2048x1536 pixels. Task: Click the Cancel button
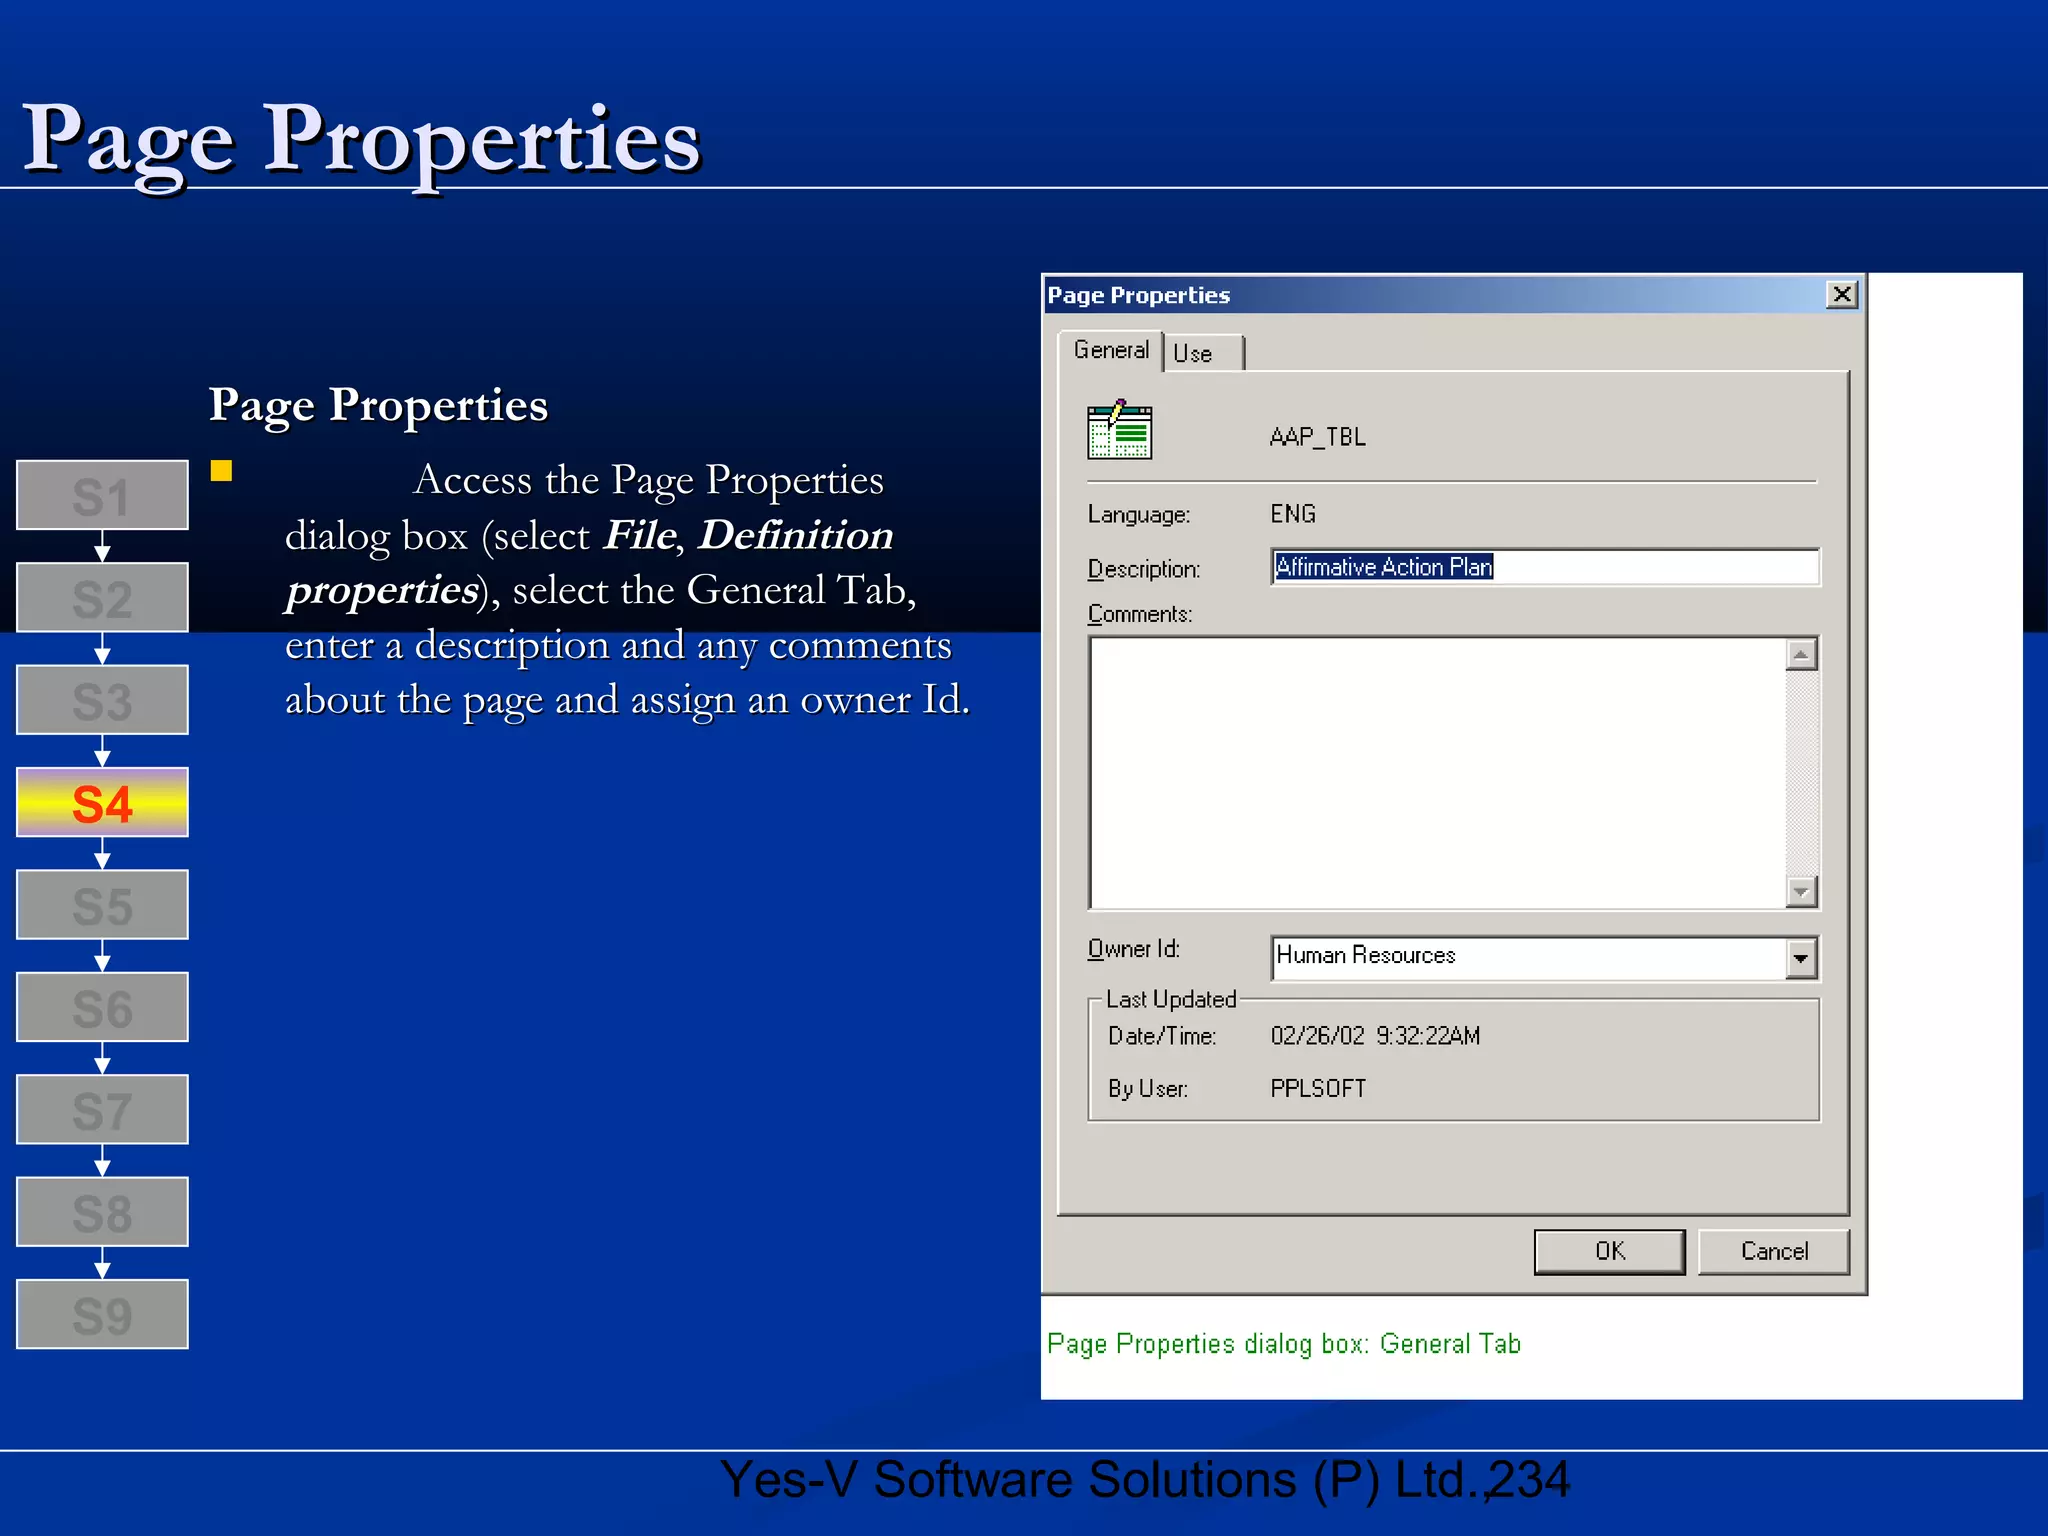(1774, 1251)
